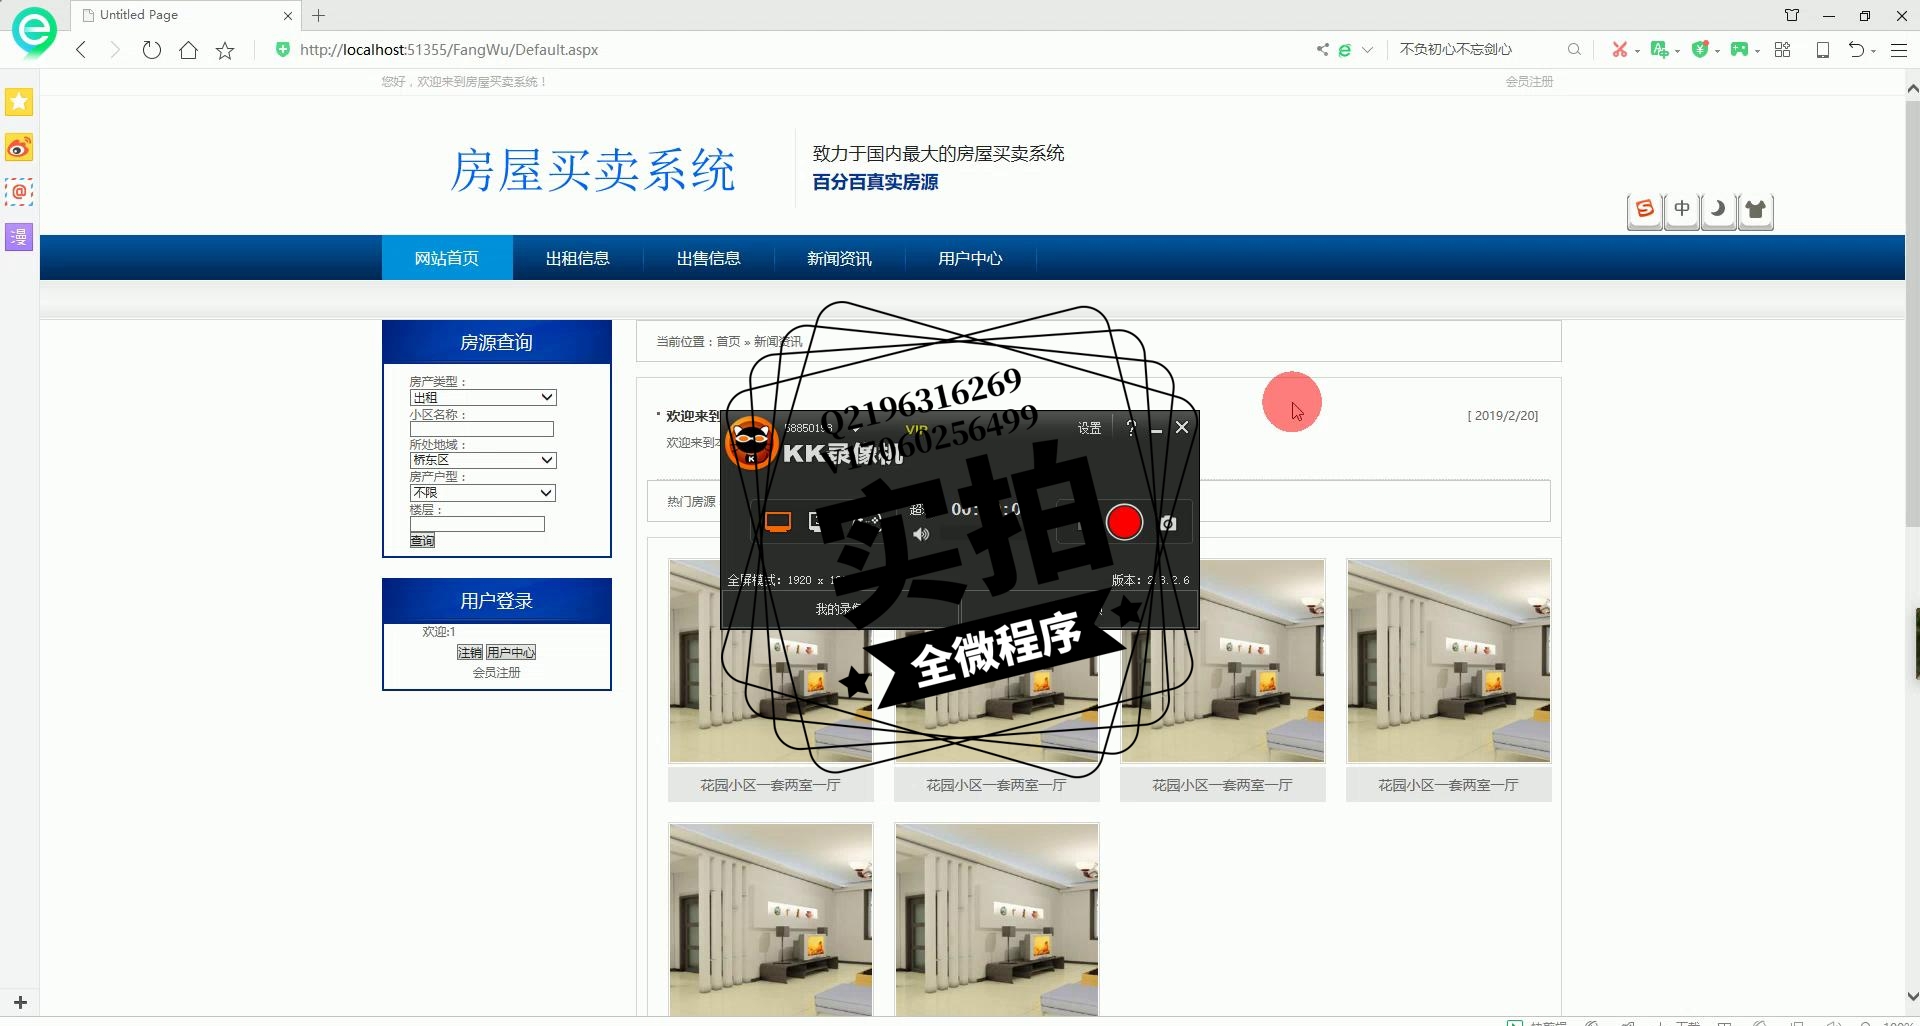
Task: Open 用户中心 navigation tab
Action: point(971,258)
